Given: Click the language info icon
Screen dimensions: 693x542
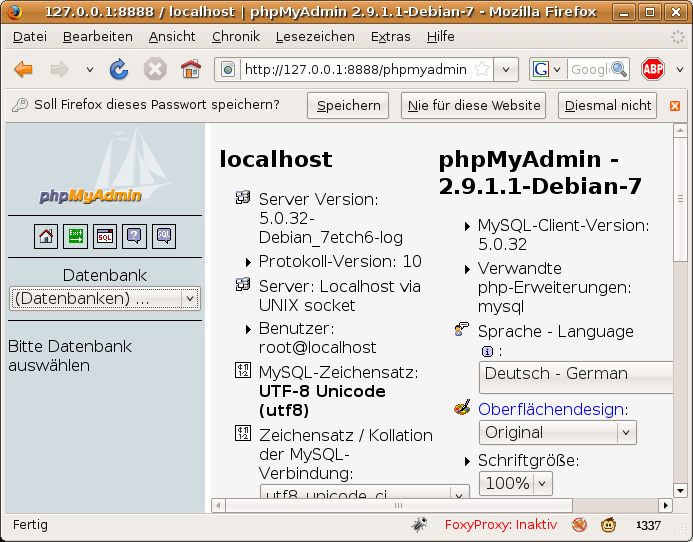Looking at the screenshot, I should point(487,351).
